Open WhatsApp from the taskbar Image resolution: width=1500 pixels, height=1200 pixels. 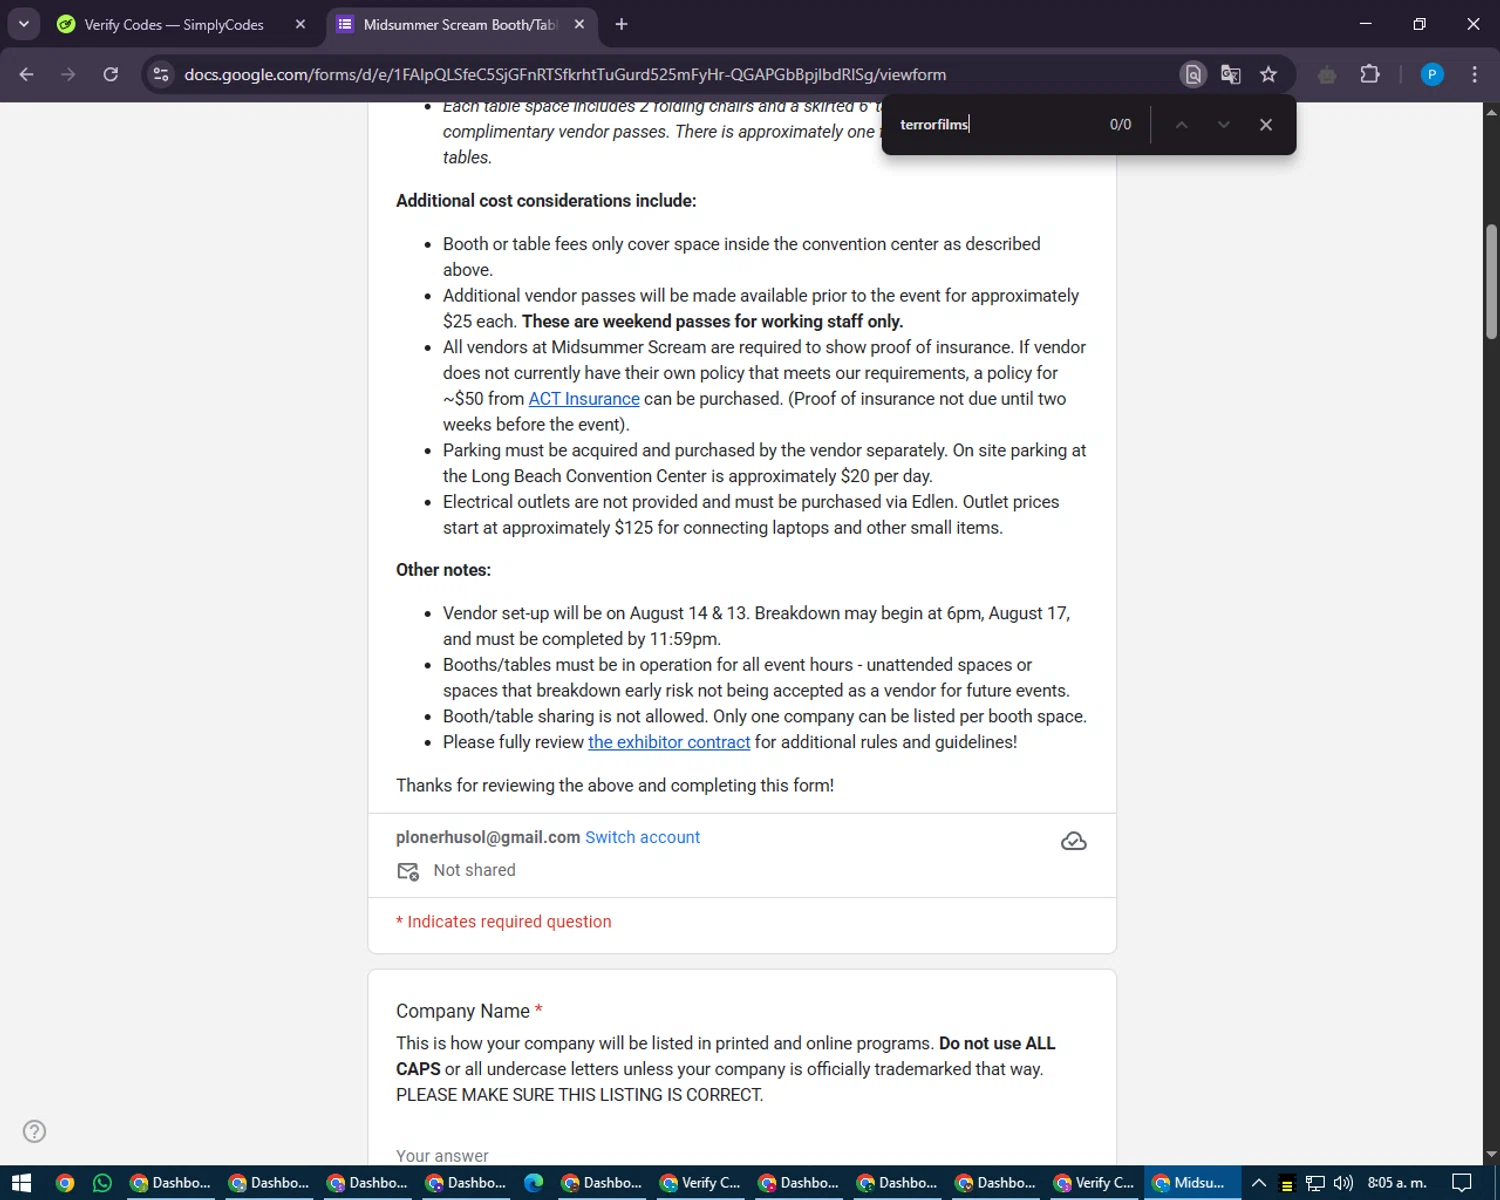coord(102,1183)
